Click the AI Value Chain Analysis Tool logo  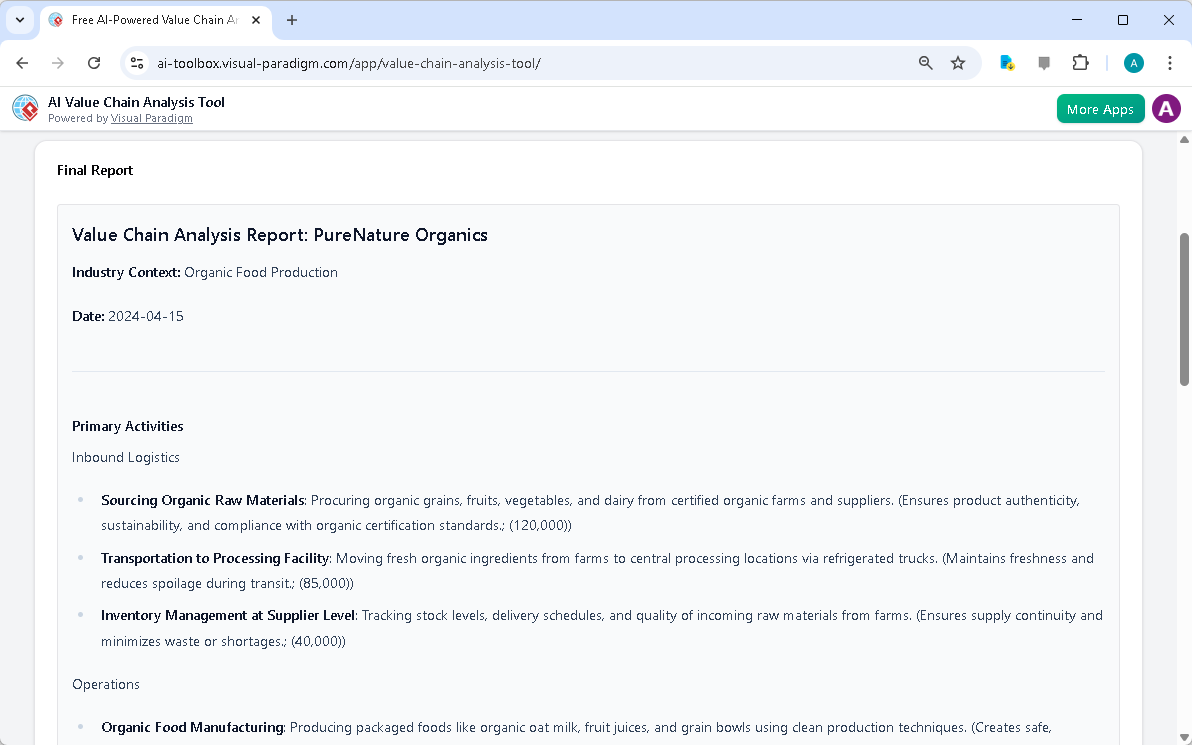tap(25, 108)
